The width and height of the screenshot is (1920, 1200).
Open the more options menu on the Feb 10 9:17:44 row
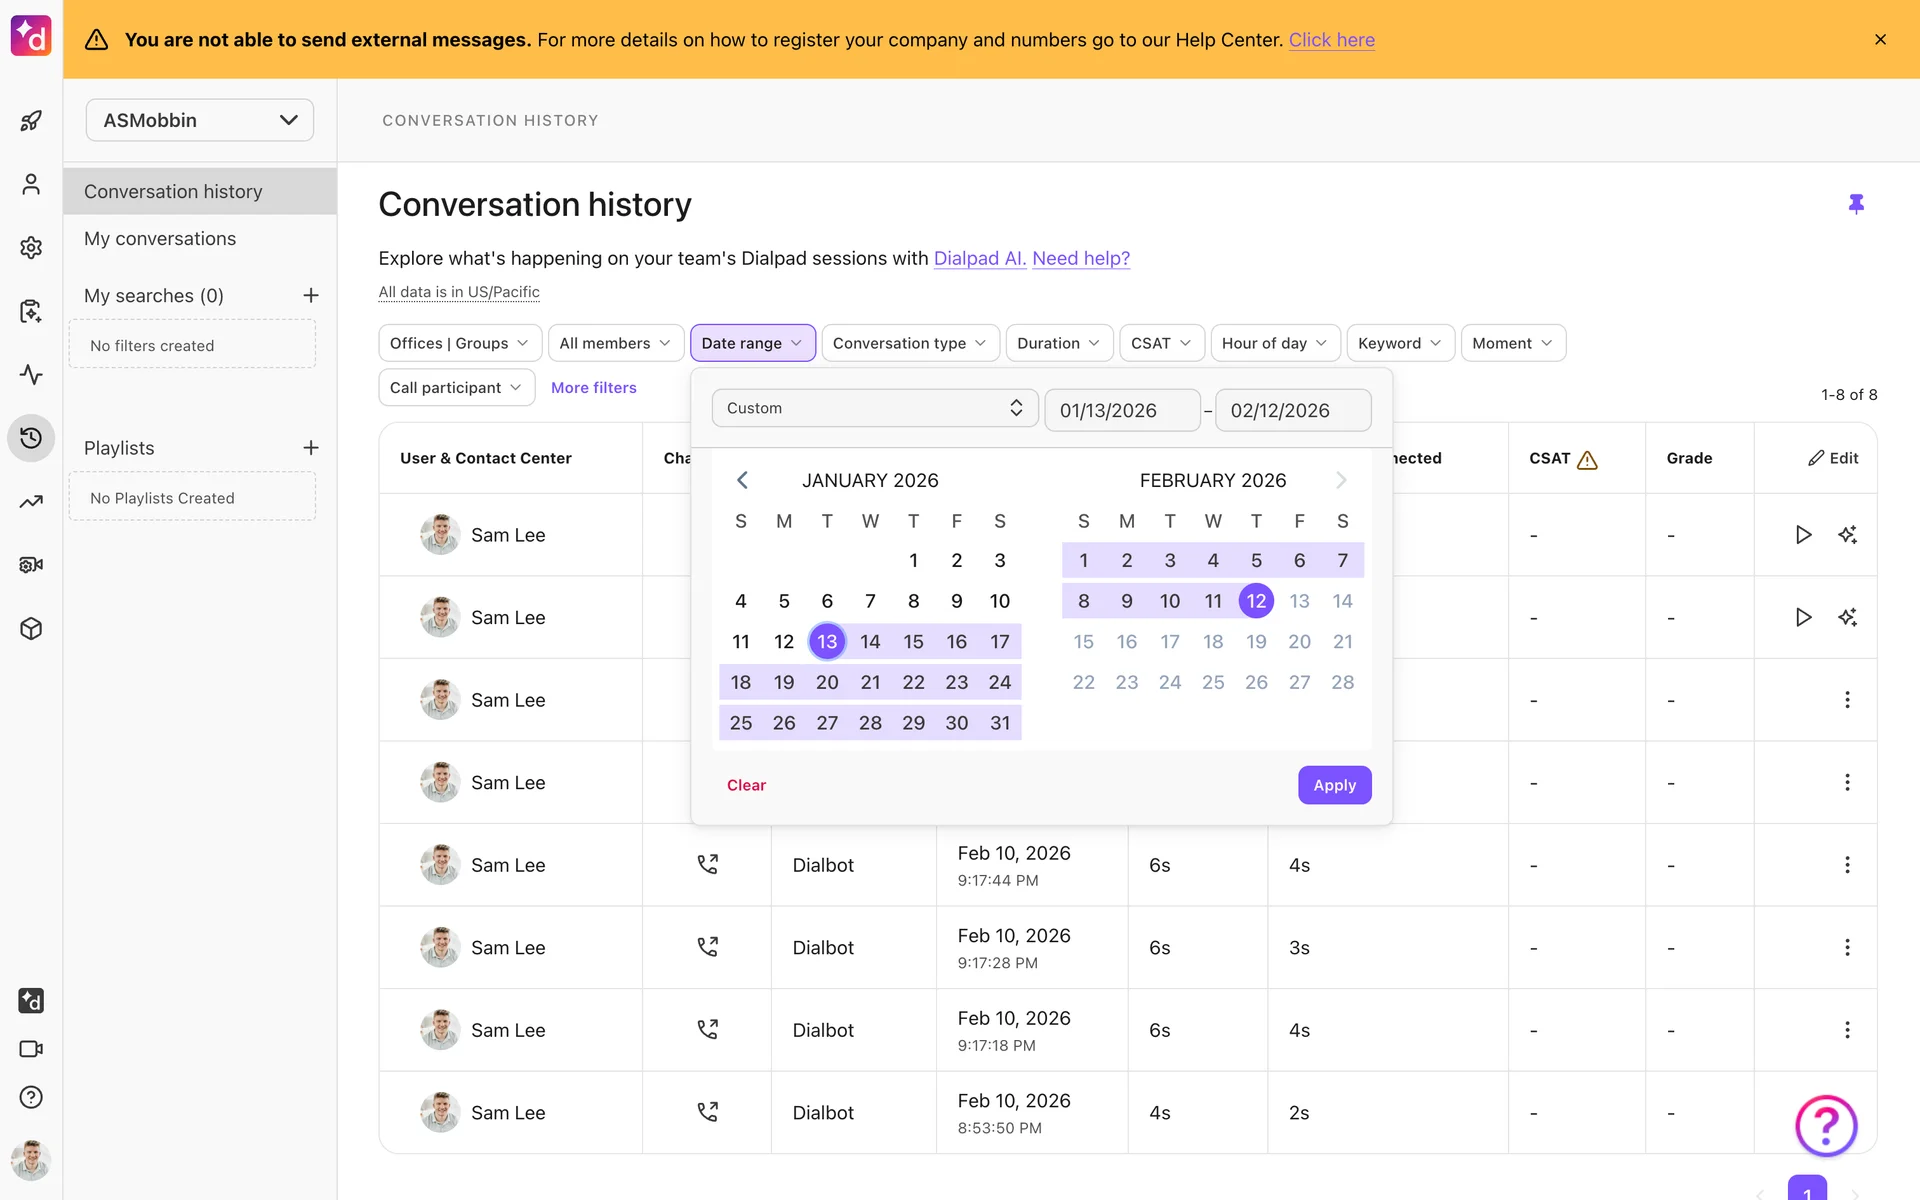click(x=1847, y=865)
